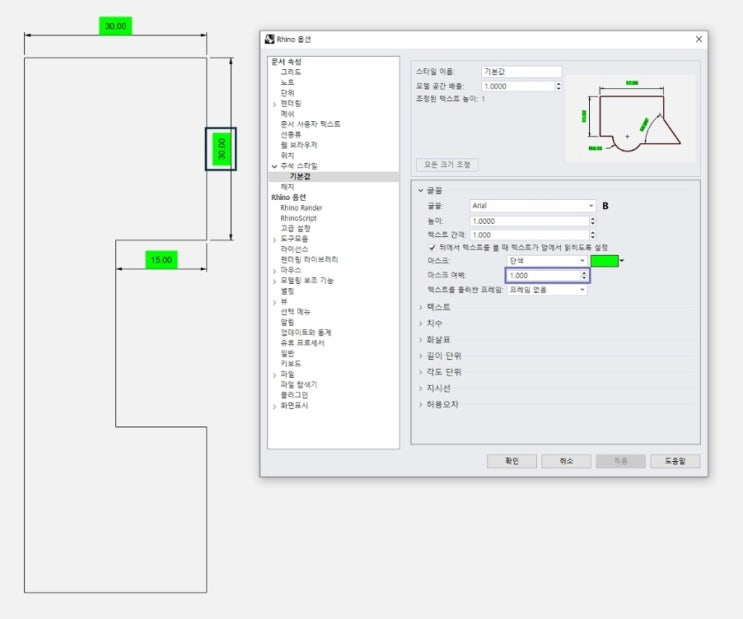Select 문서 속성 in the tree
Image resolution: width=743 pixels, height=619 pixels.
[286, 62]
